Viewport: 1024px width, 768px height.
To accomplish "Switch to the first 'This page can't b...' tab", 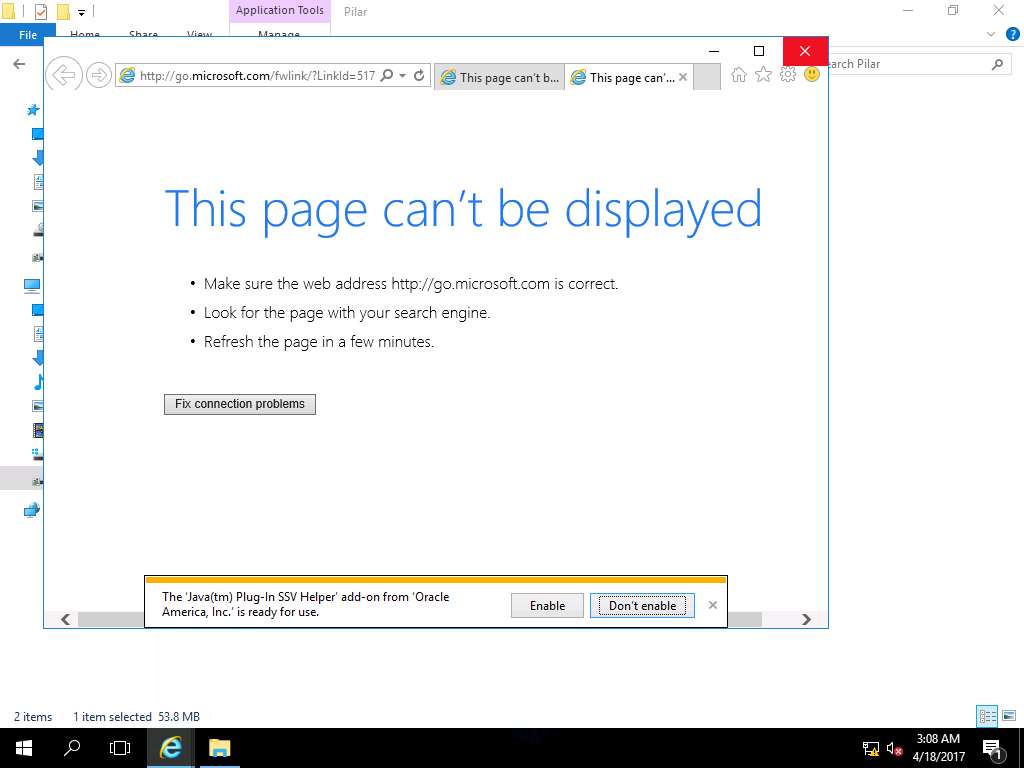I will 499,77.
